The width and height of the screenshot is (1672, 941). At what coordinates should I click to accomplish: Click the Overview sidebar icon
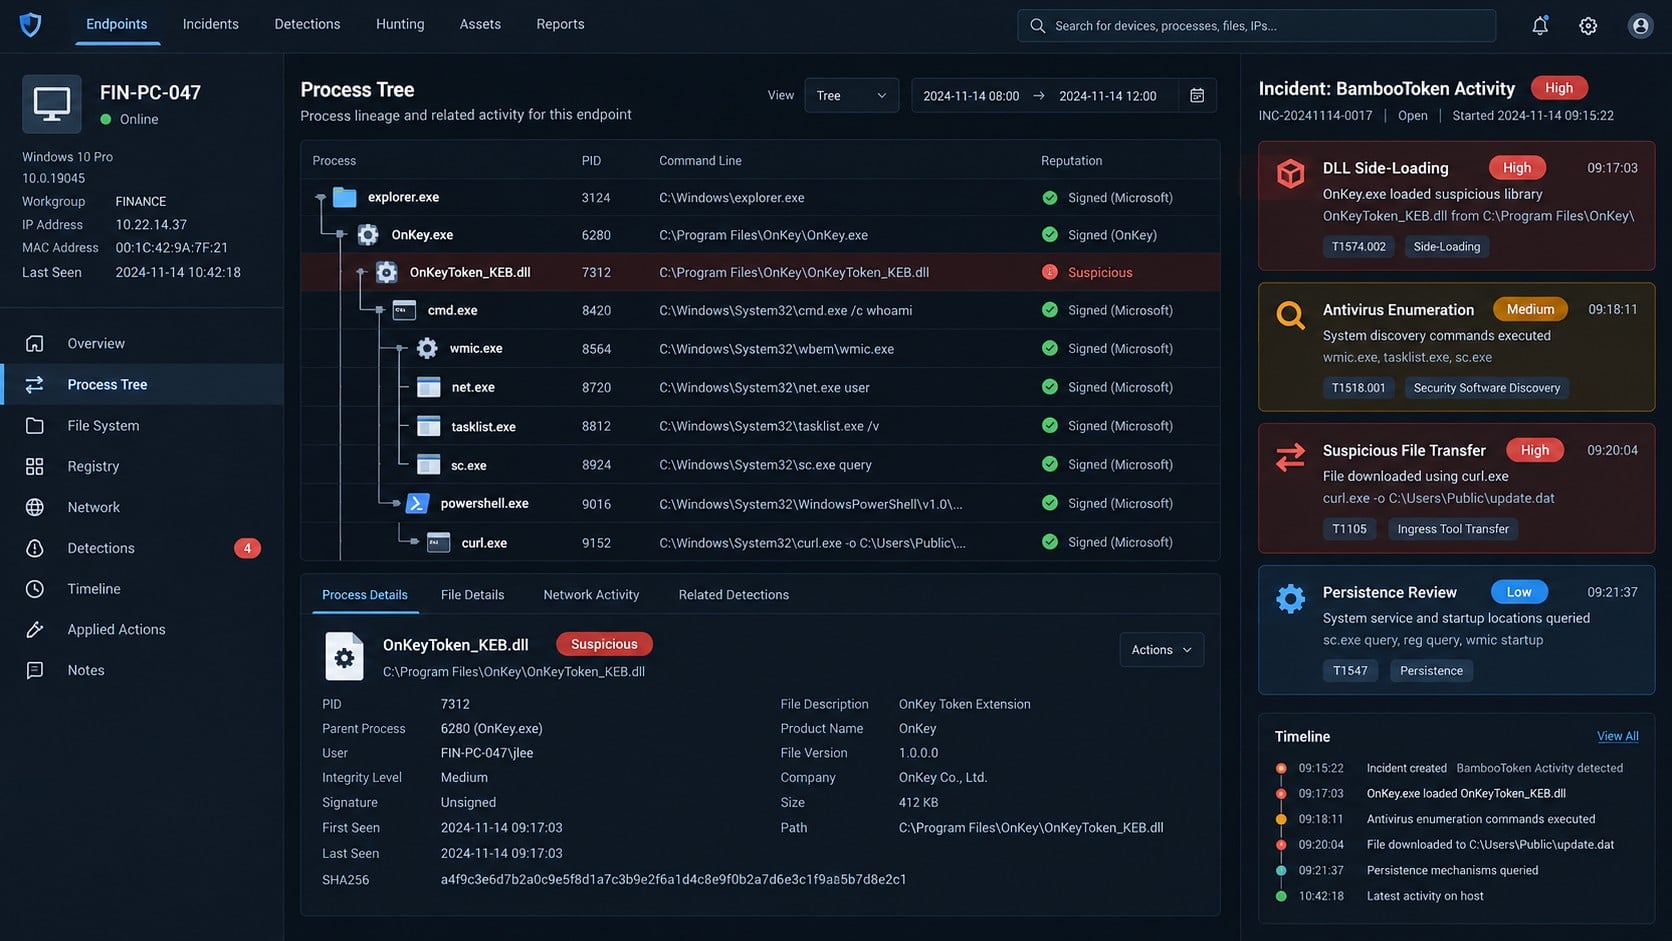click(x=35, y=343)
